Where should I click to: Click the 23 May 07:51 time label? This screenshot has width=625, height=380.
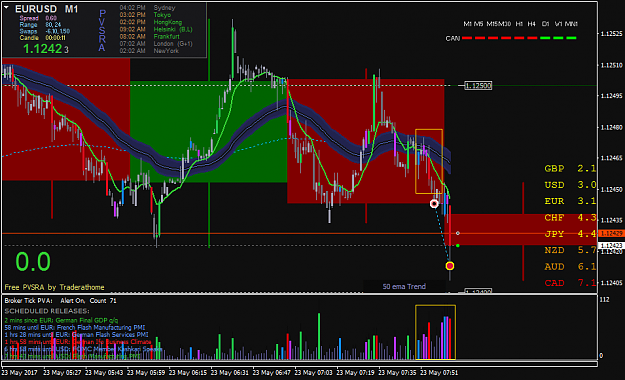[439, 373]
